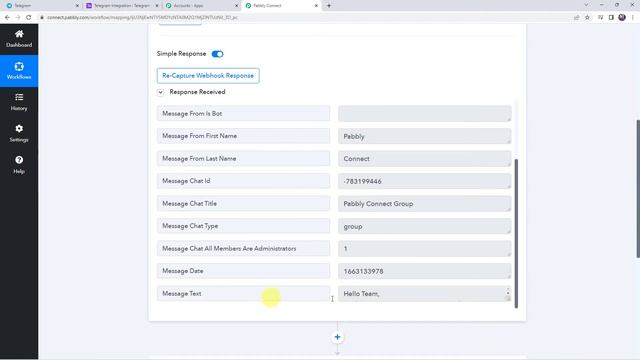Open the browser menu three dots
The width and height of the screenshot is (640, 360).
(x=633, y=18)
